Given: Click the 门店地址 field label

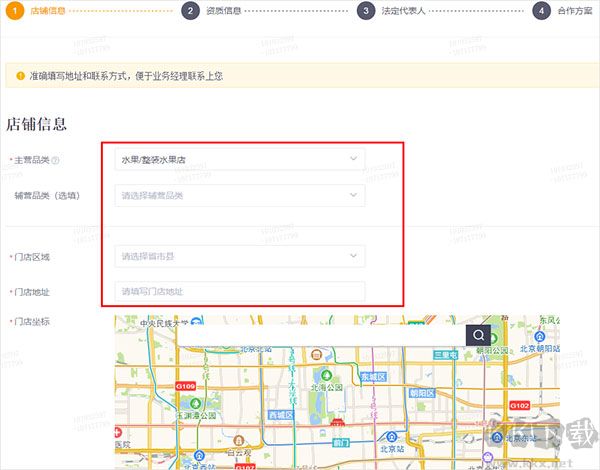Looking at the screenshot, I should tap(32, 292).
